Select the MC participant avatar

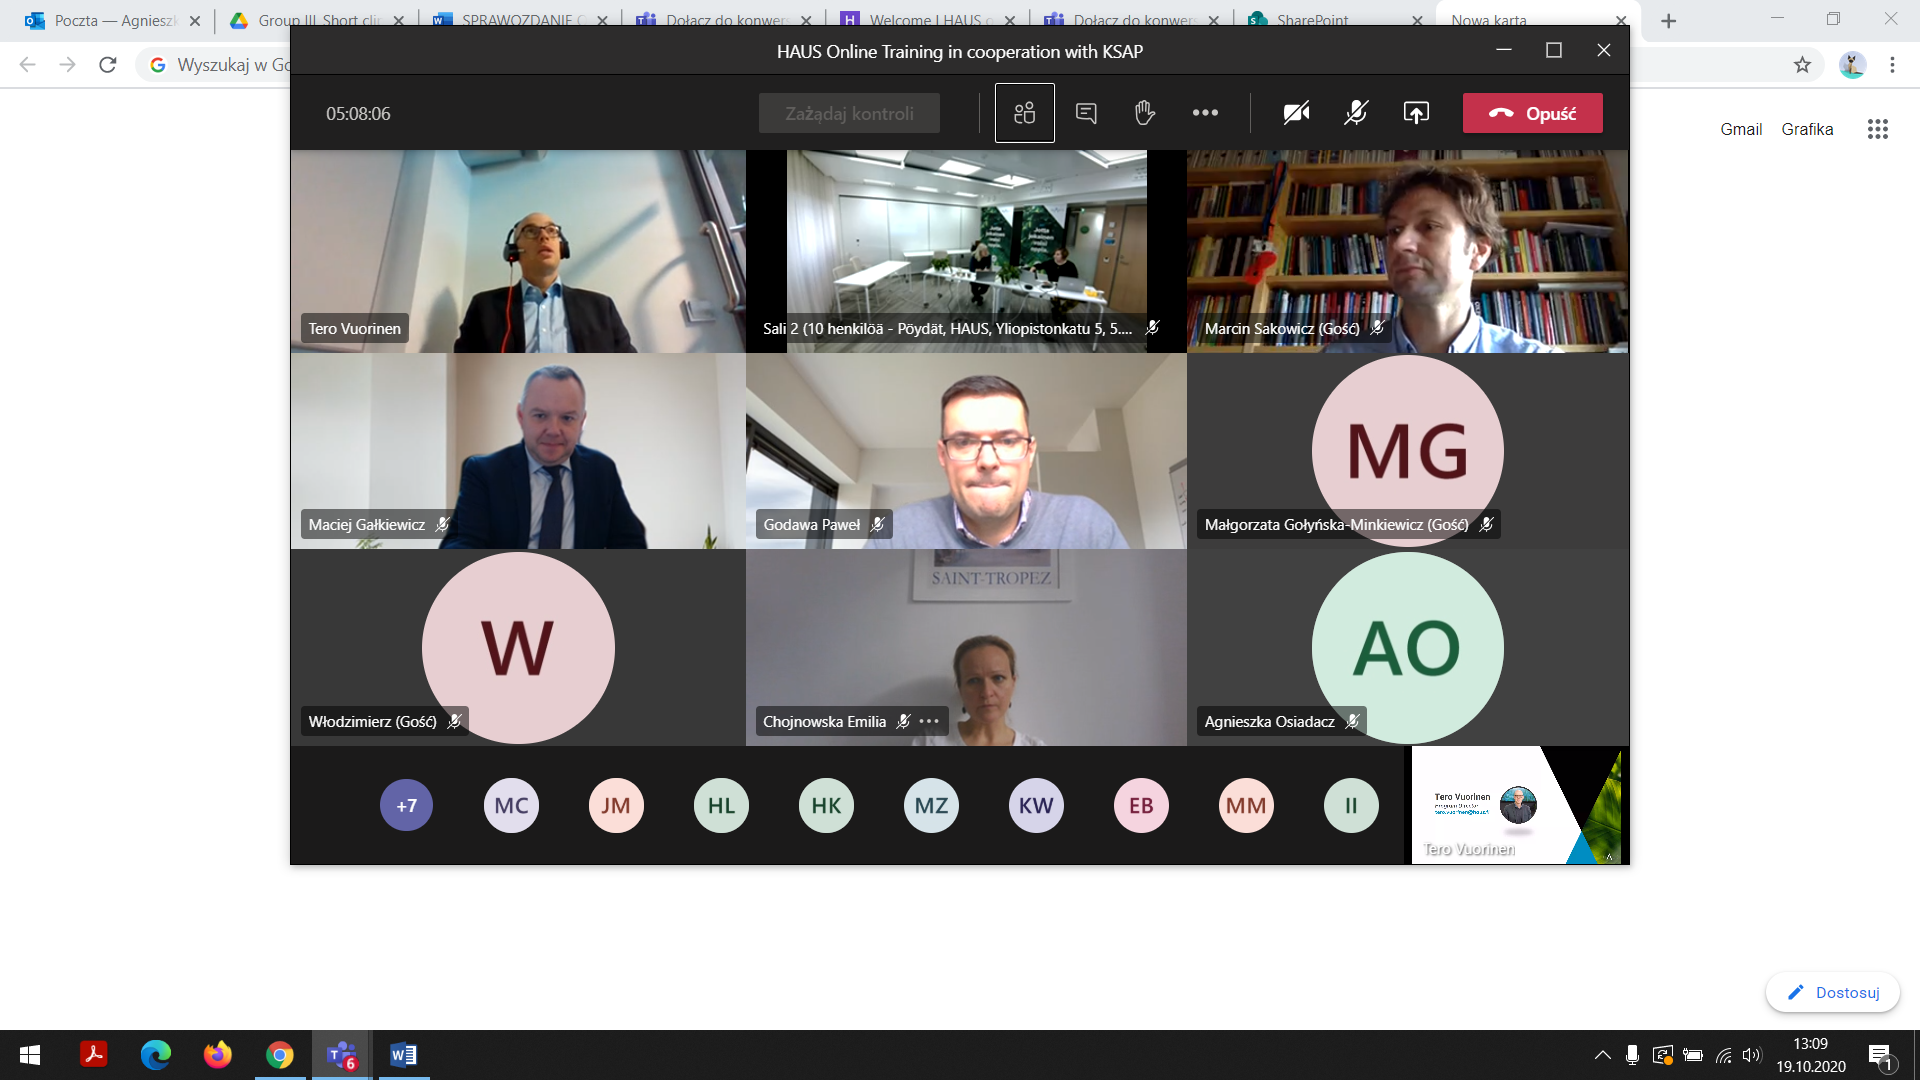coord(511,805)
